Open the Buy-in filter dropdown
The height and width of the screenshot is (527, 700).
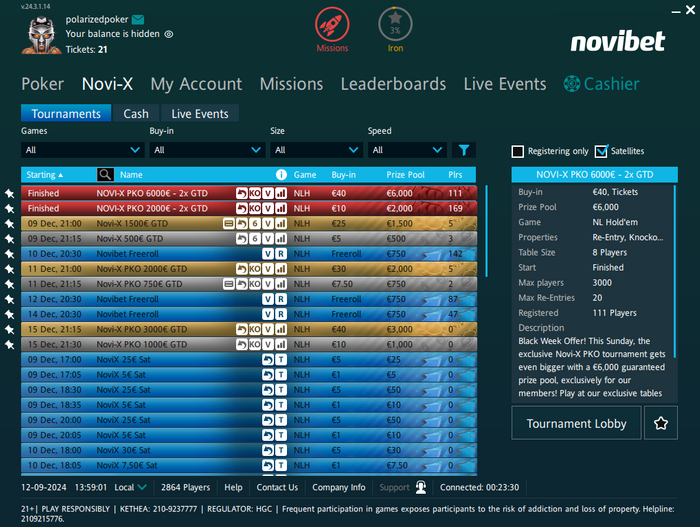tap(207, 150)
